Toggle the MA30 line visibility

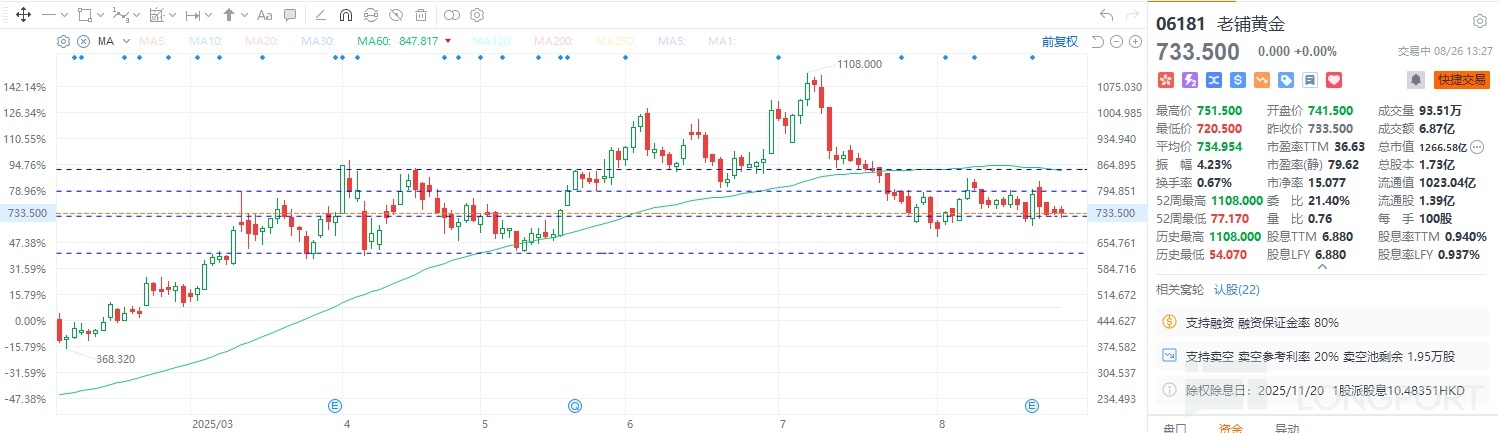(318, 41)
